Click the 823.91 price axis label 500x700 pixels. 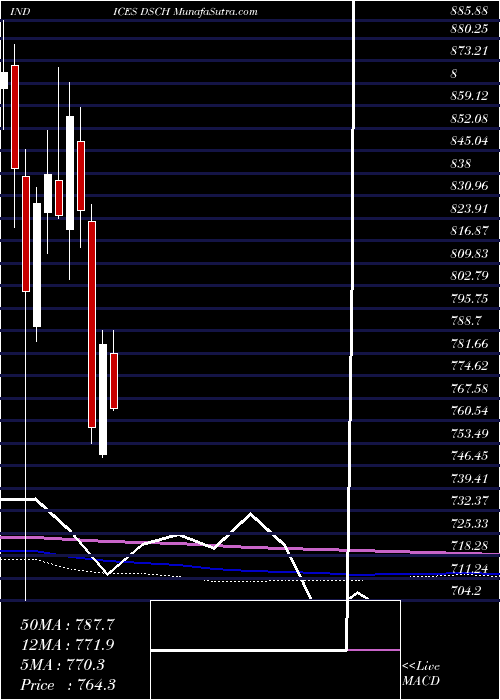click(468, 208)
